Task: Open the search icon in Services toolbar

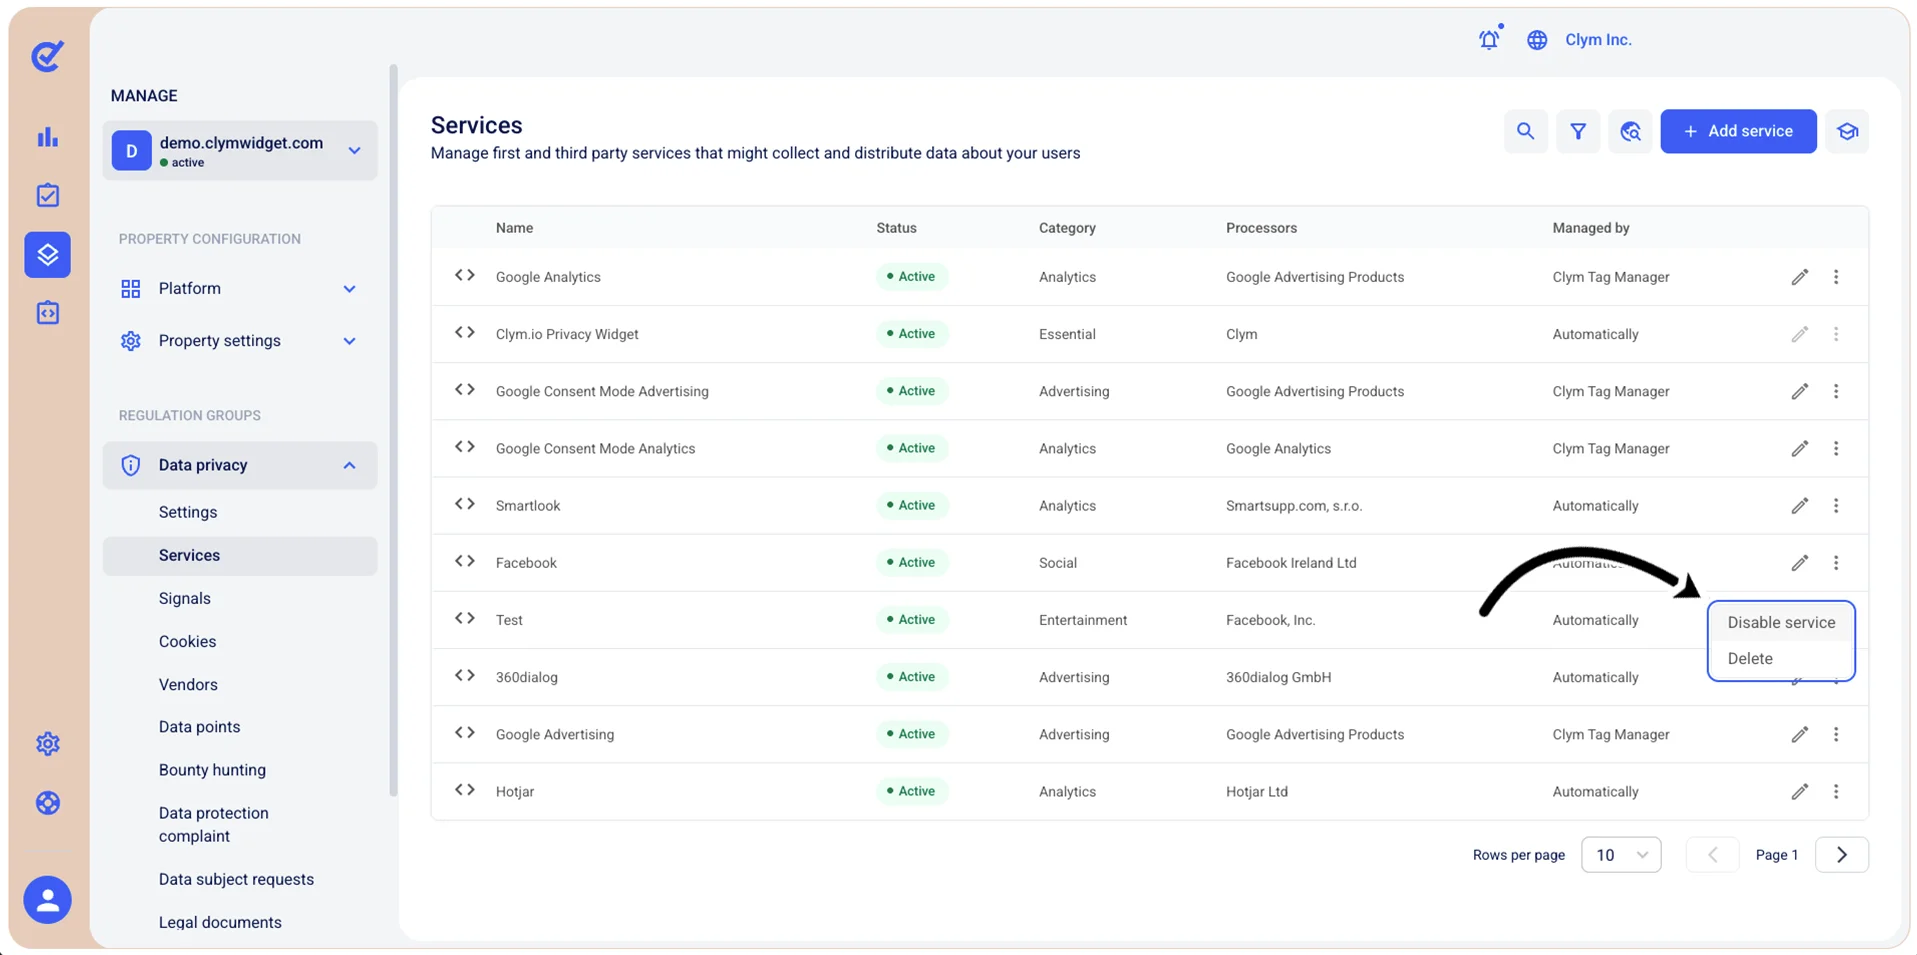Action: click(1525, 131)
